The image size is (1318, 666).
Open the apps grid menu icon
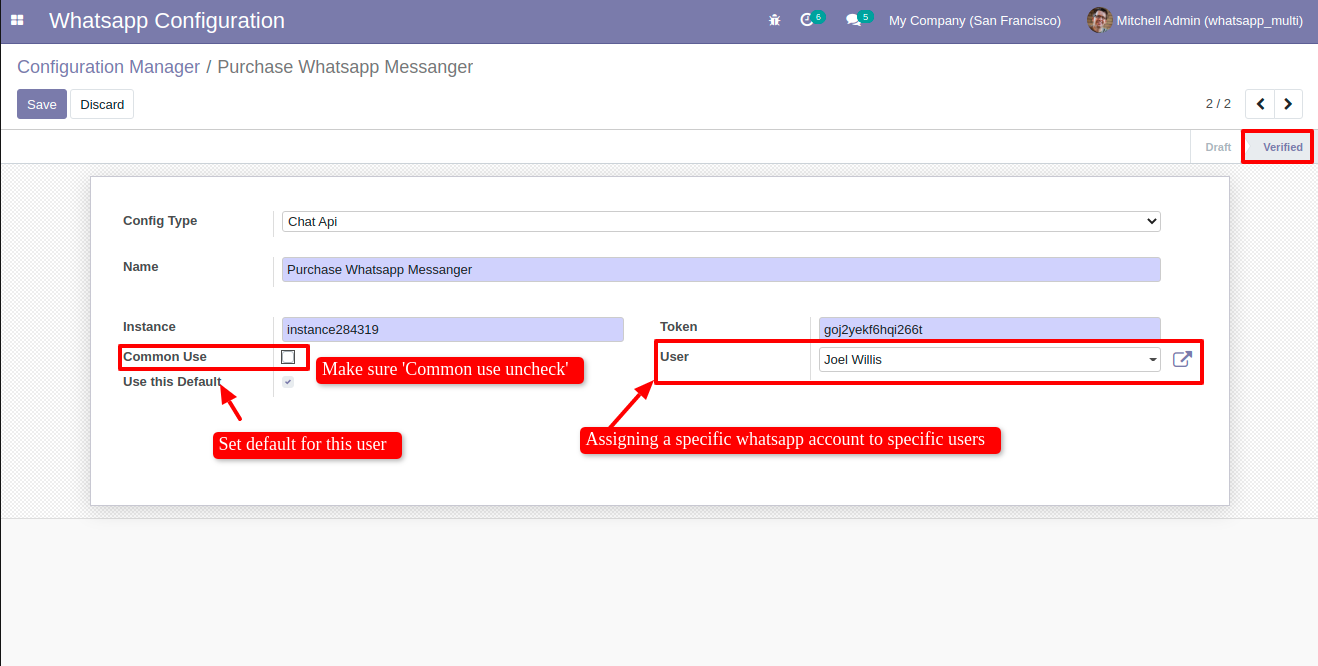pos(17,20)
